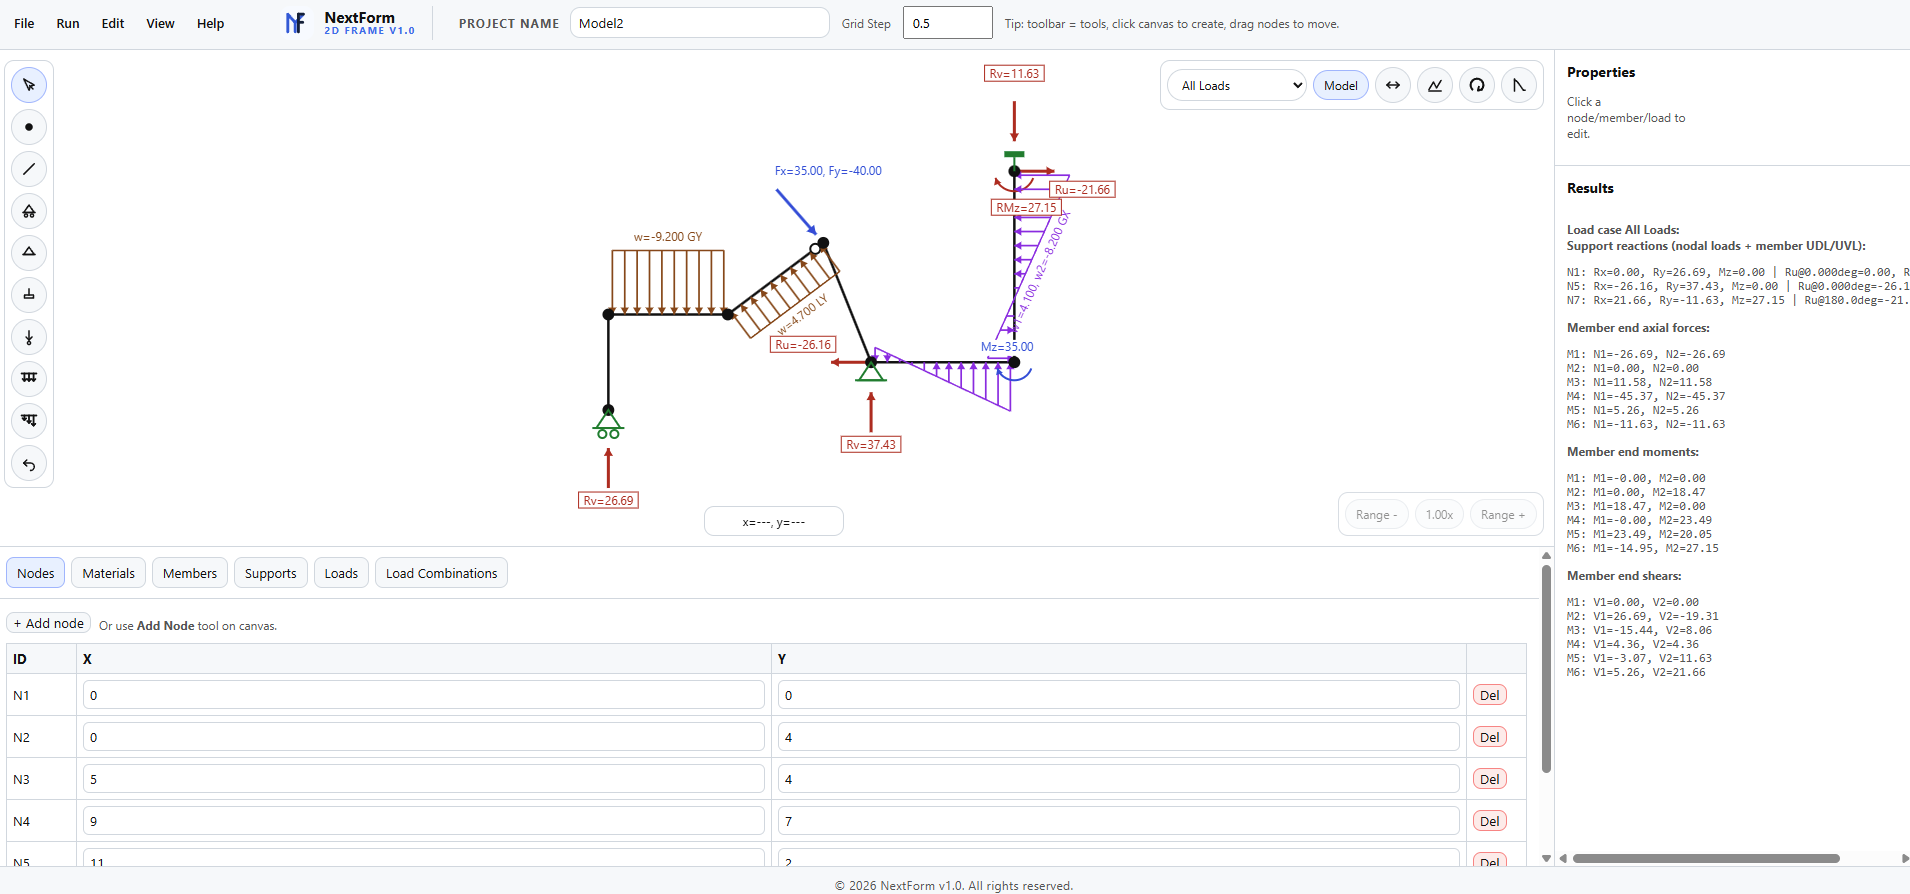The image size is (1910, 894).
Task: Pick the roller support tool
Action: pyautogui.click(x=29, y=211)
